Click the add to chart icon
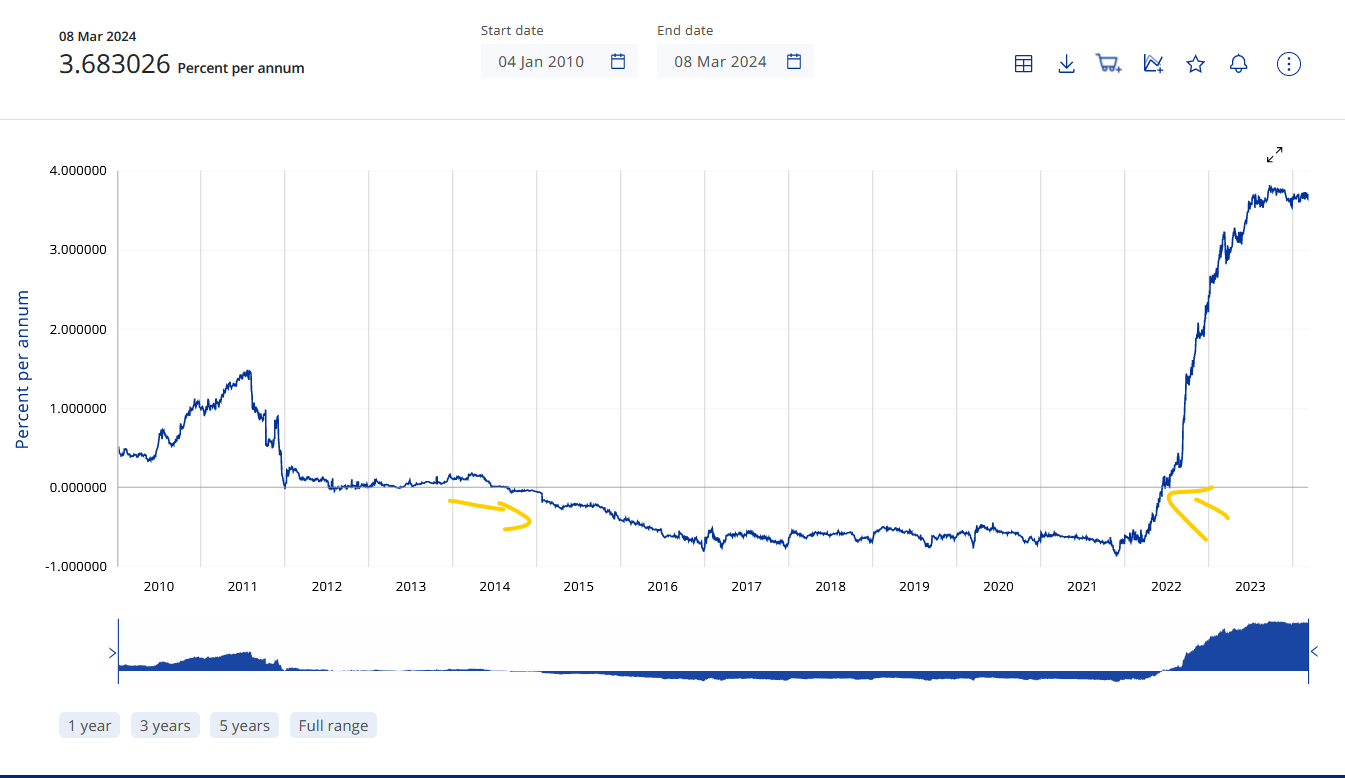Screen dimensions: 1345x778 point(1153,64)
